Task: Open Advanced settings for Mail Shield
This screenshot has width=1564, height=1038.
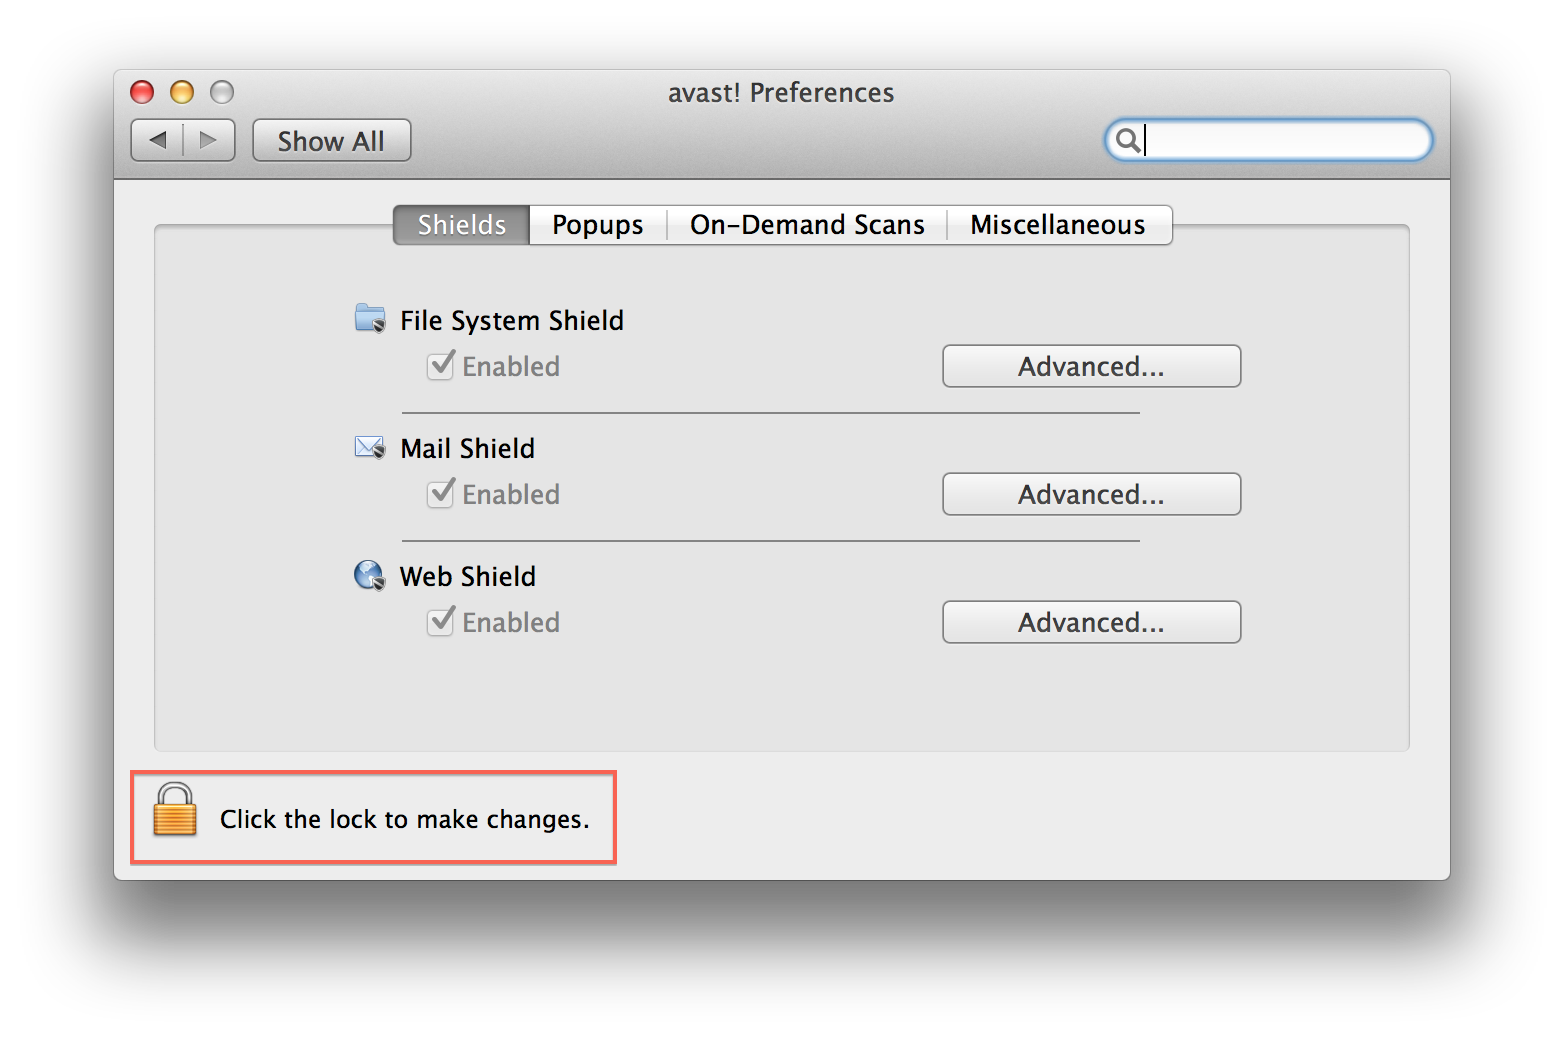Action: pyautogui.click(x=1090, y=494)
